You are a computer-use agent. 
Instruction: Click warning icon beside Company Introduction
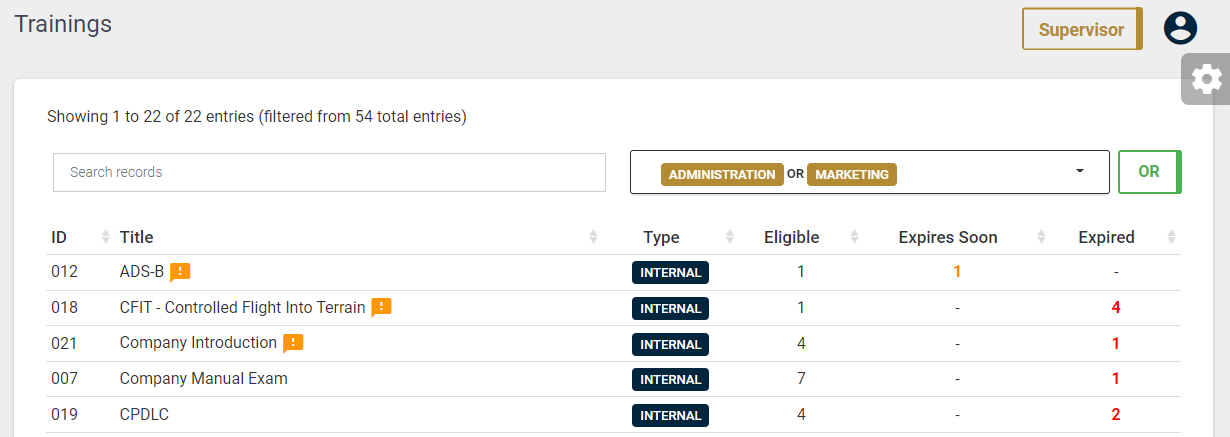292,343
